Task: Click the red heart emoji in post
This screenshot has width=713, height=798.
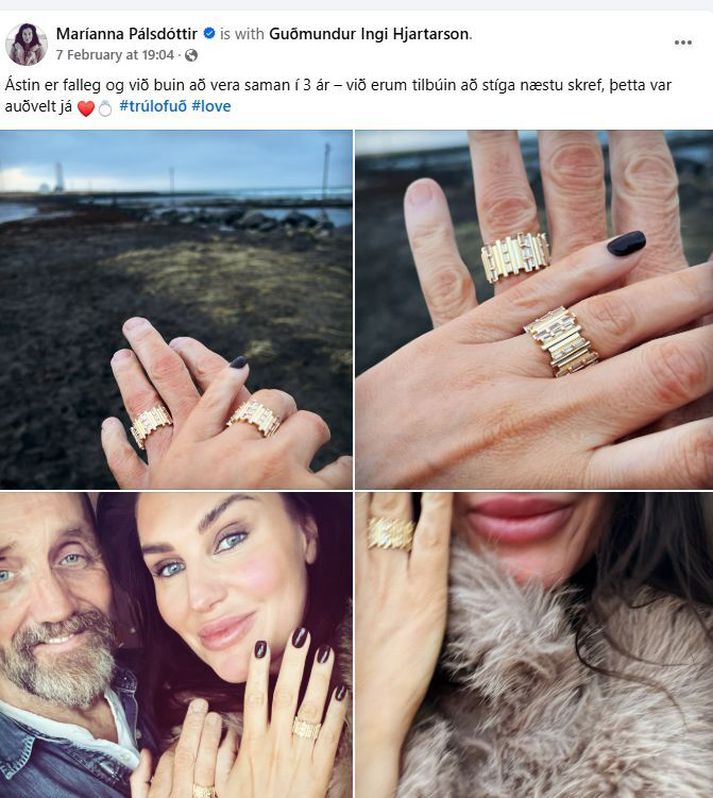Action: tap(86, 108)
